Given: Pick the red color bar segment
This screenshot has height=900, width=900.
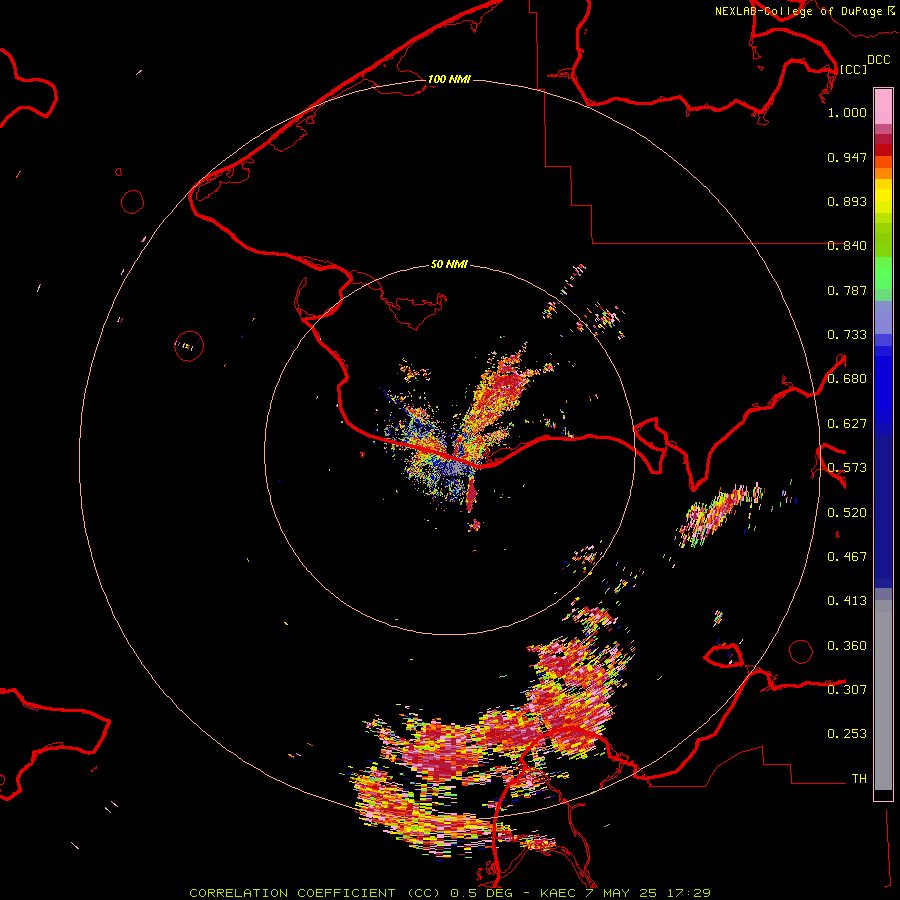Looking at the screenshot, I should [x=883, y=150].
